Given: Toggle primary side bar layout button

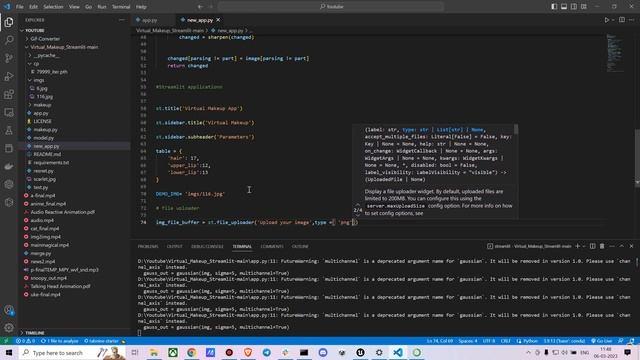Looking at the screenshot, I should pyautogui.click(x=554, y=7).
